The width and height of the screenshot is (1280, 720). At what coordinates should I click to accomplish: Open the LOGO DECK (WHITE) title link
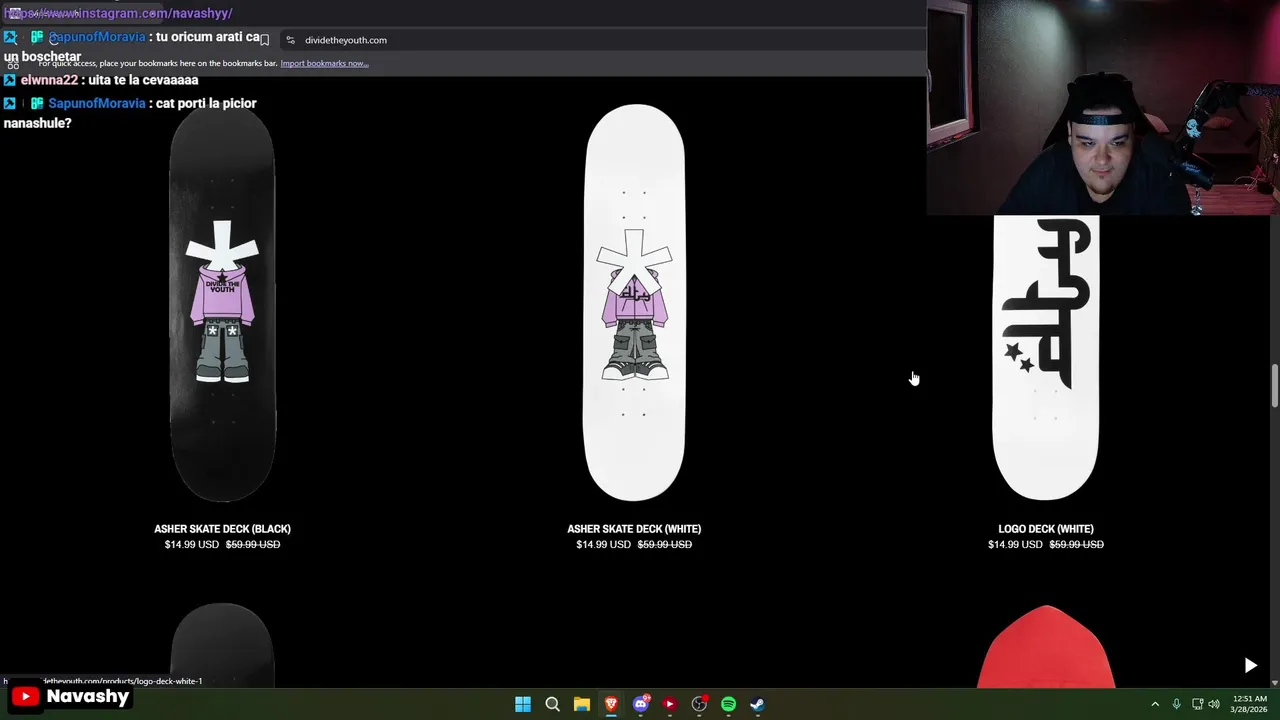(1046, 529)
